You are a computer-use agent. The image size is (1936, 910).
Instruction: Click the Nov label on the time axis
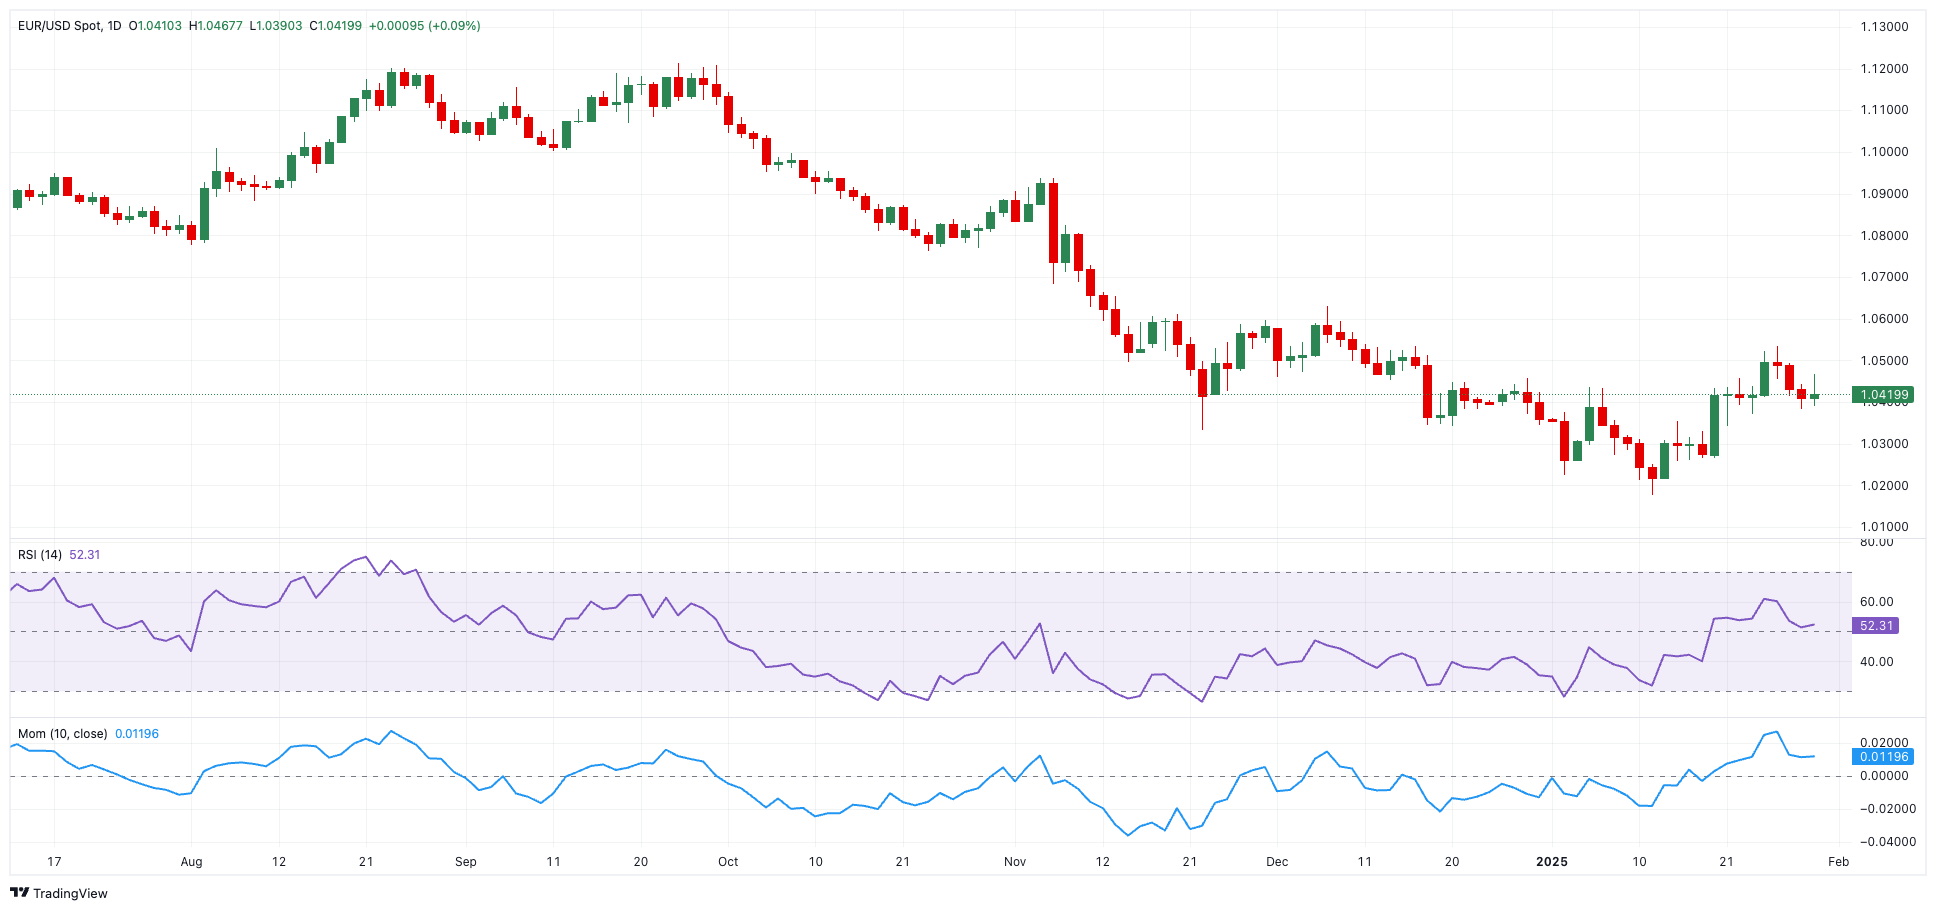point(1015,862)
